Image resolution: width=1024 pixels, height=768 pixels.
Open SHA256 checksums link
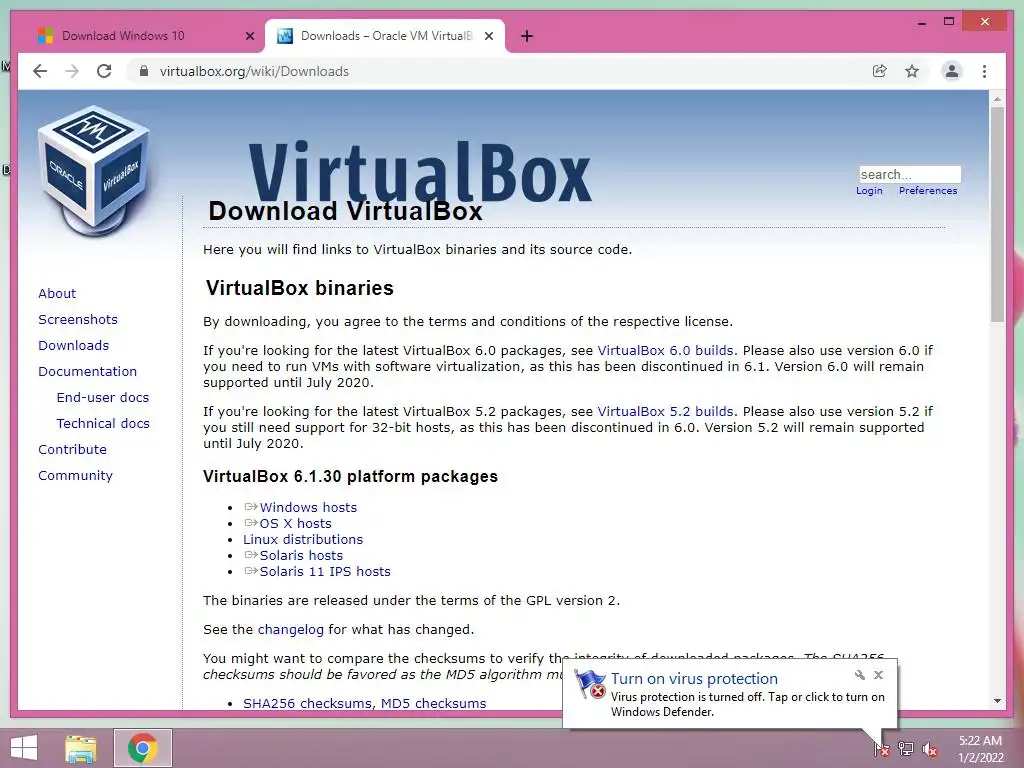coord(308,703)
